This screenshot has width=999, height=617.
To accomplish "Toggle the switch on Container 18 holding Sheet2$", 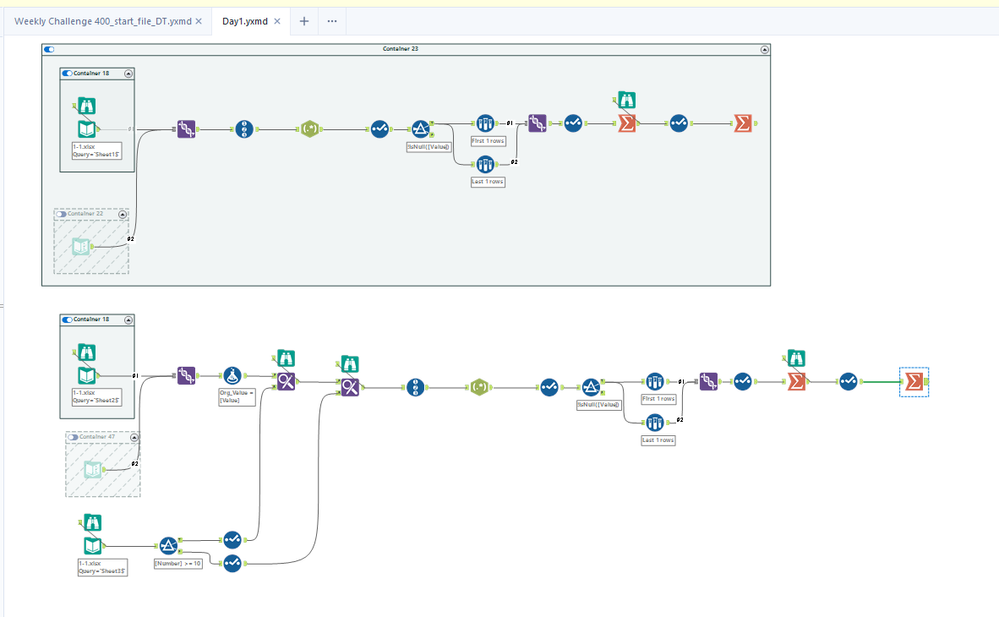I will [x=67, y=319].
